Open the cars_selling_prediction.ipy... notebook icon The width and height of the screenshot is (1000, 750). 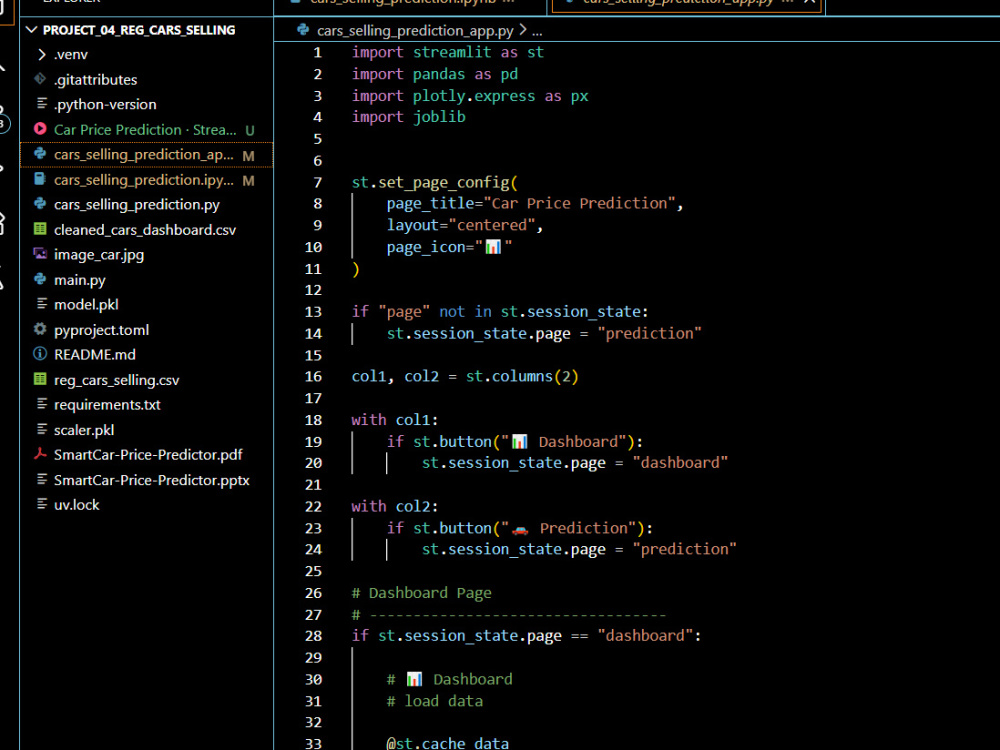[40, 179]
